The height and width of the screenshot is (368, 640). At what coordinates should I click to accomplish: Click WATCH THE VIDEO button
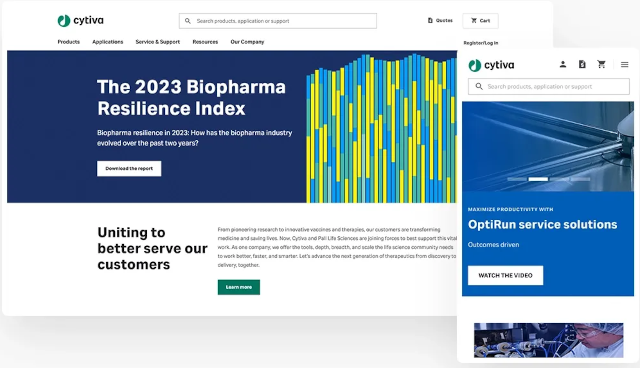pos(505,275)
